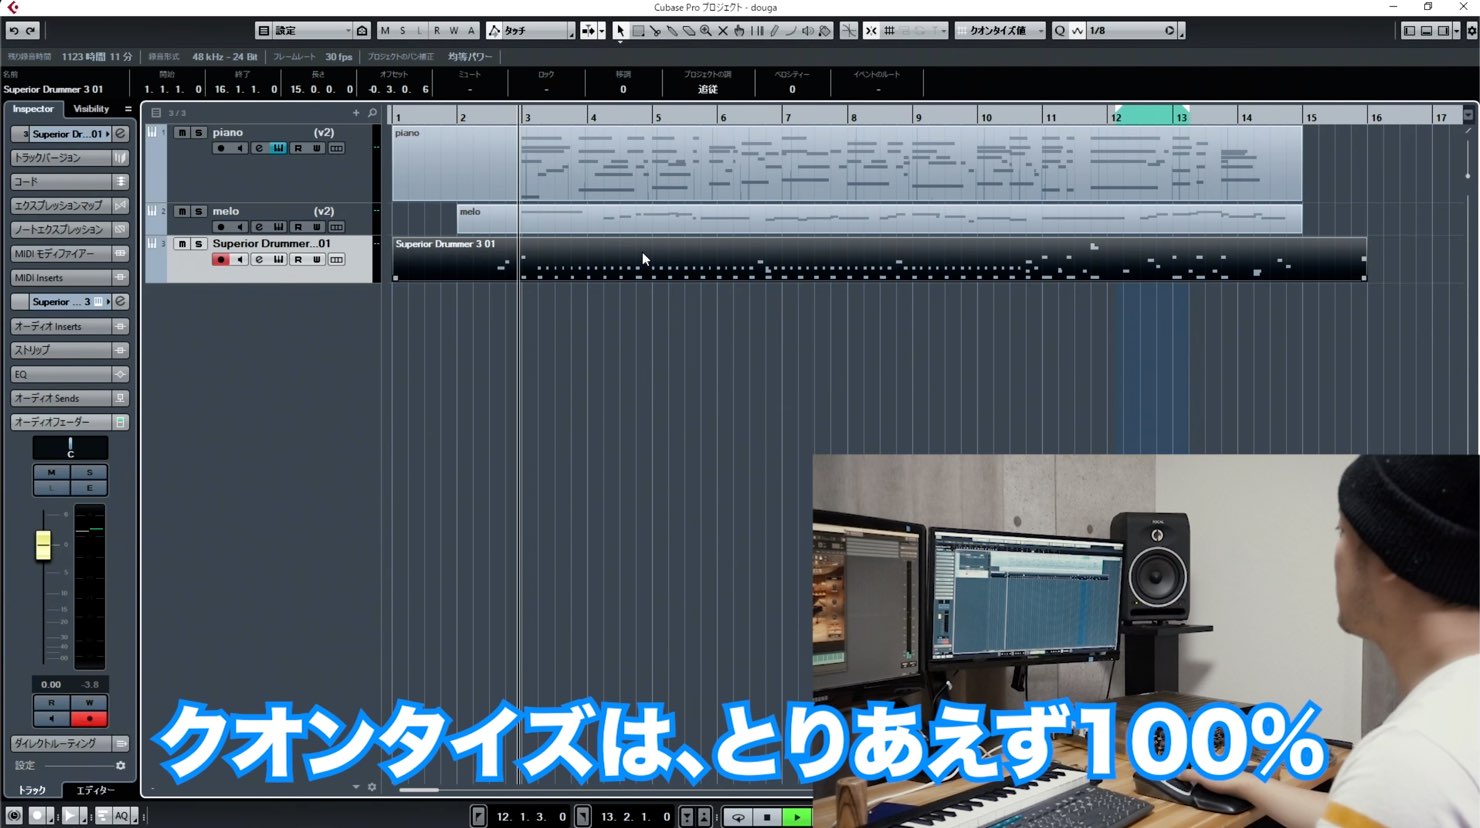
Task: Select the Draw pencil tool
Action: (774, 31)
